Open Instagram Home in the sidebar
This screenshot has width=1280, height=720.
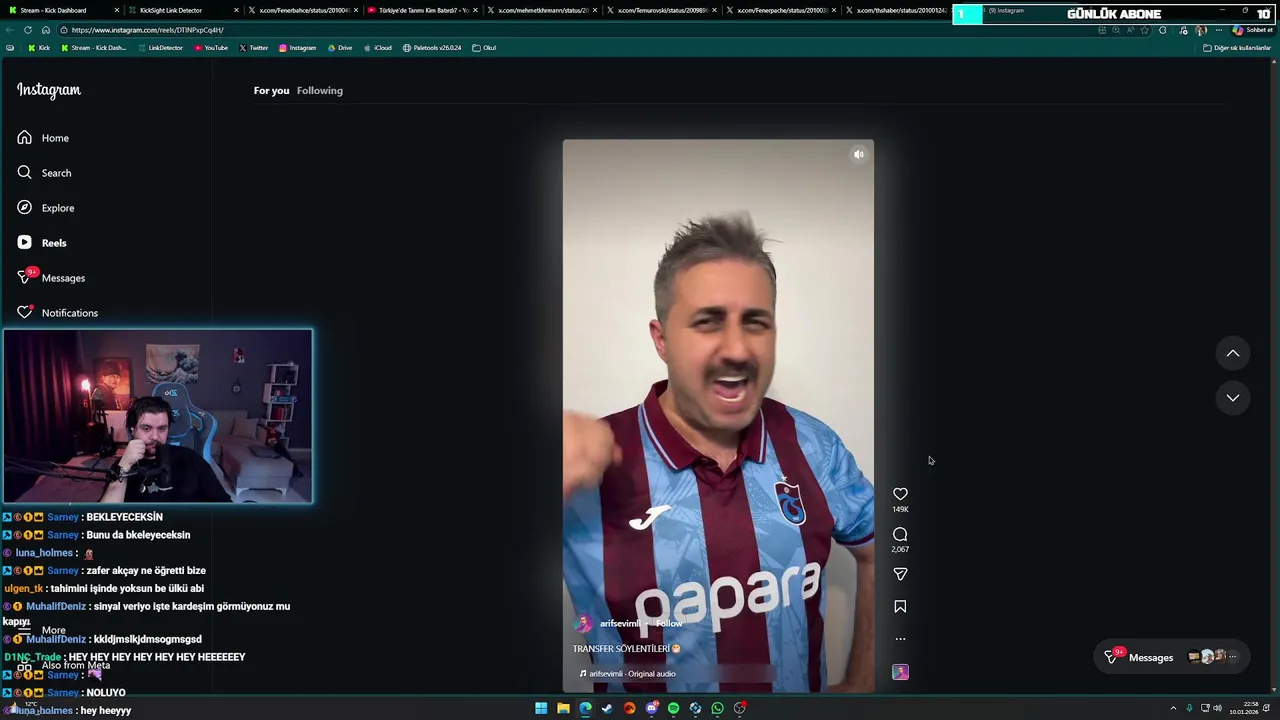(x=44, y=138)
